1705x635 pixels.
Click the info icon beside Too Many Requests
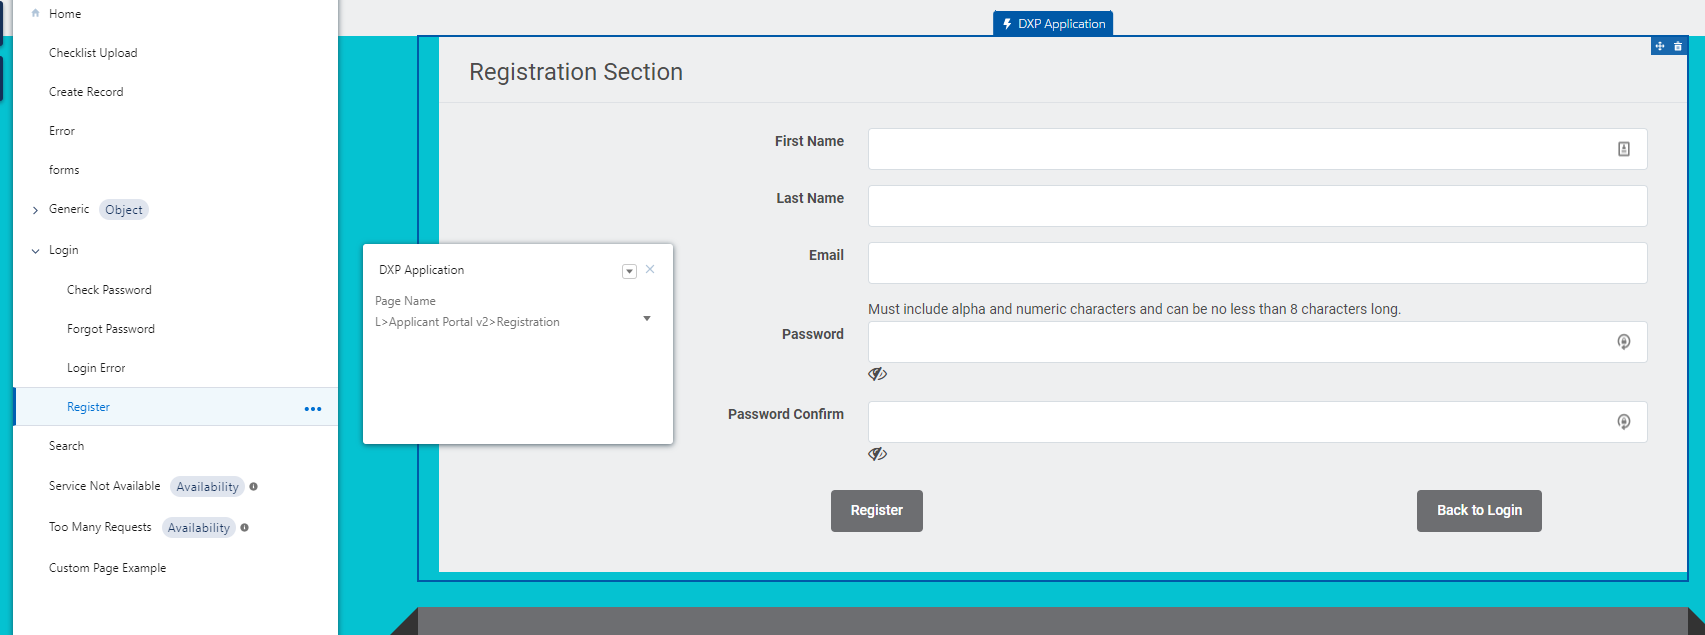click(x=245, y=528)
